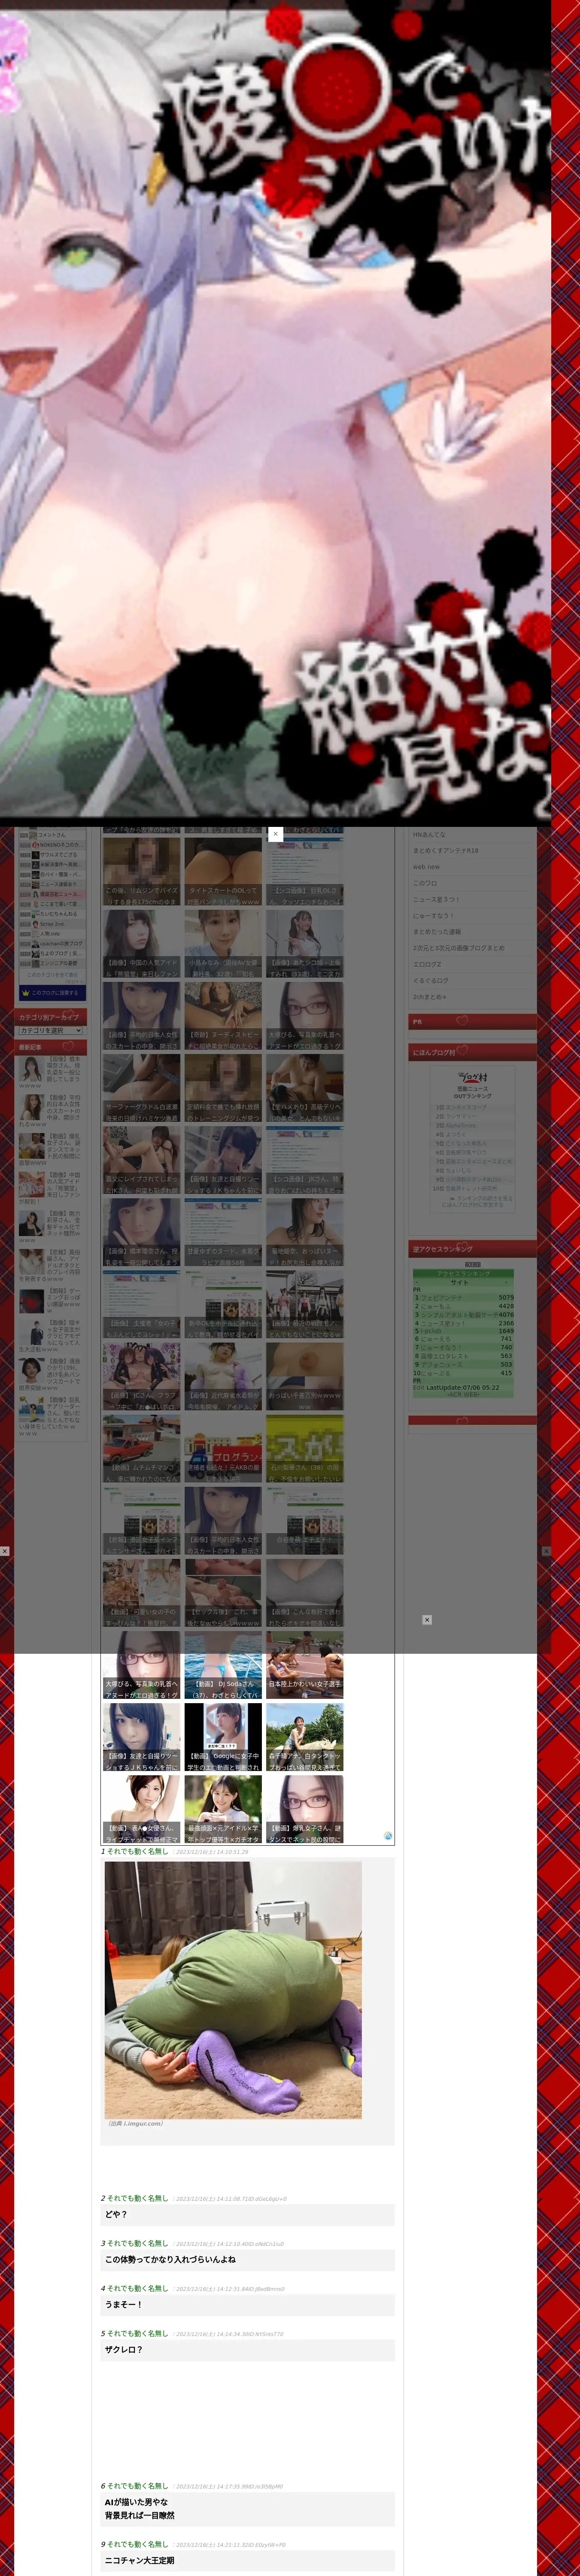
Task: Open the DJ Sodaさん video thumbnail
Action: [x=223, y=1665]
